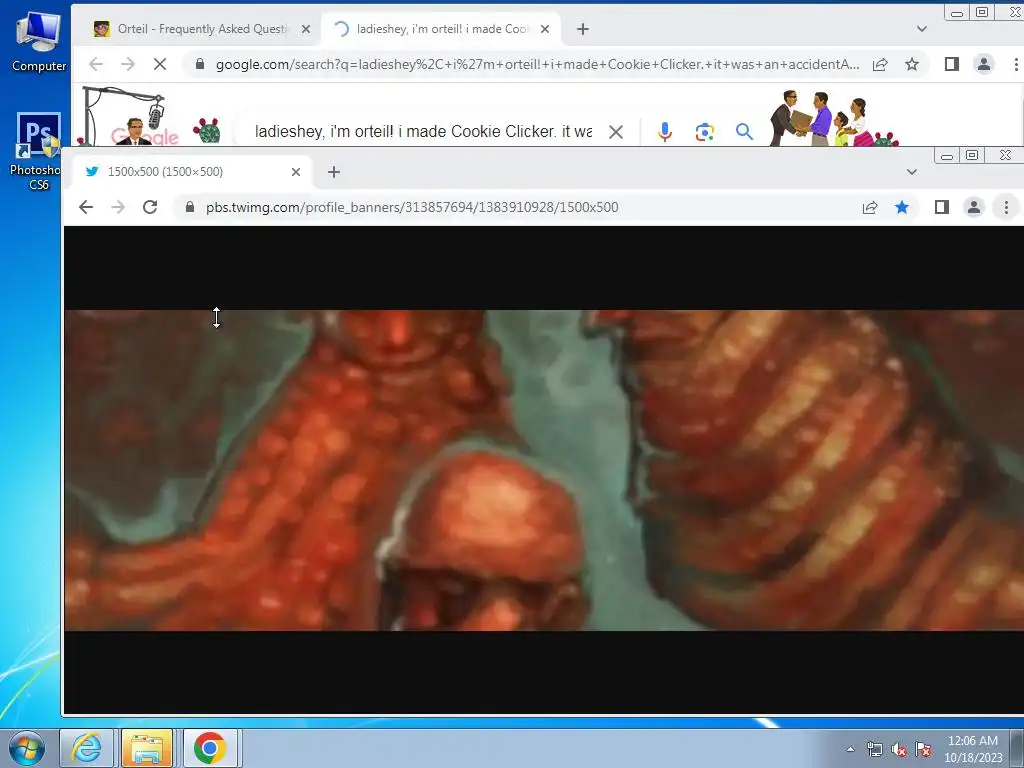Screen dimensions: 1024x768
Task: Open the muted volume tray icon
Action: tap(899, 749)
